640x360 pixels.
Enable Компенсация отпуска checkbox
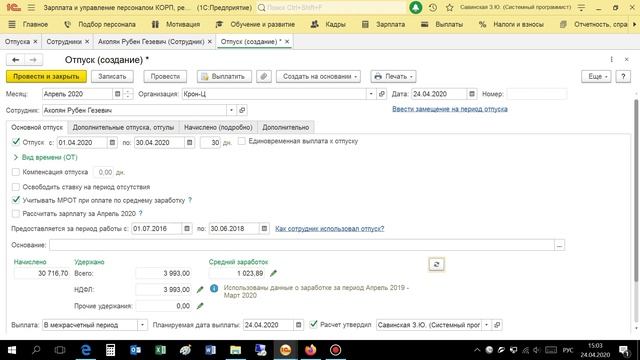(x=16, y=172)
